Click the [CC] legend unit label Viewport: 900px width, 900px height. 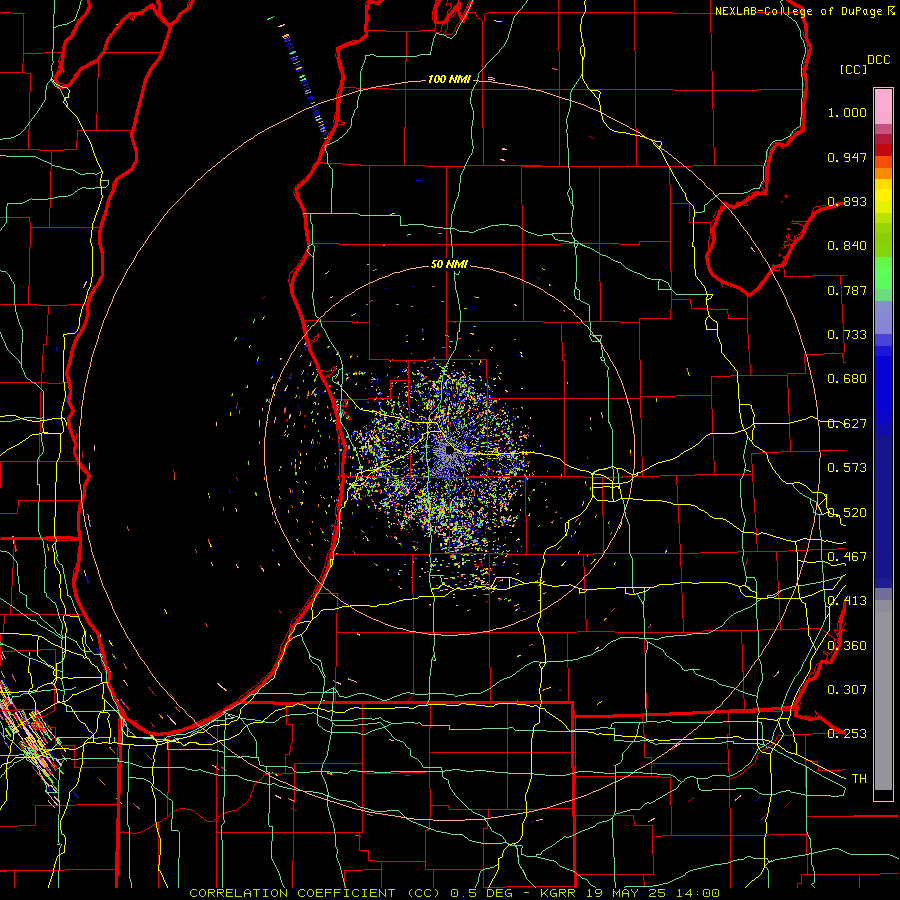pos(853,69)
